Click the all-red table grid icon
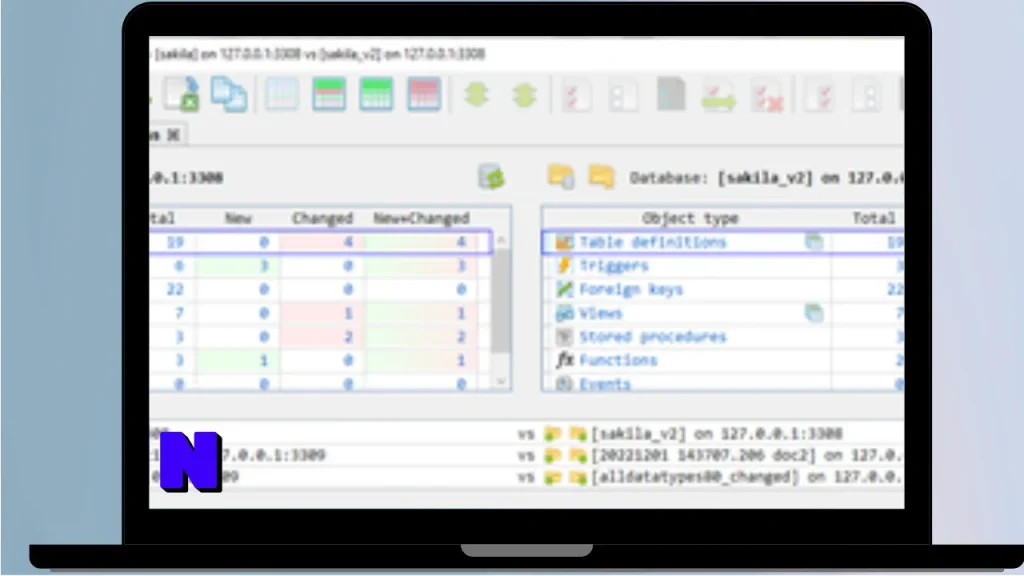The width and height of the screenshot is (1024, 576). [x=424, y=94]
